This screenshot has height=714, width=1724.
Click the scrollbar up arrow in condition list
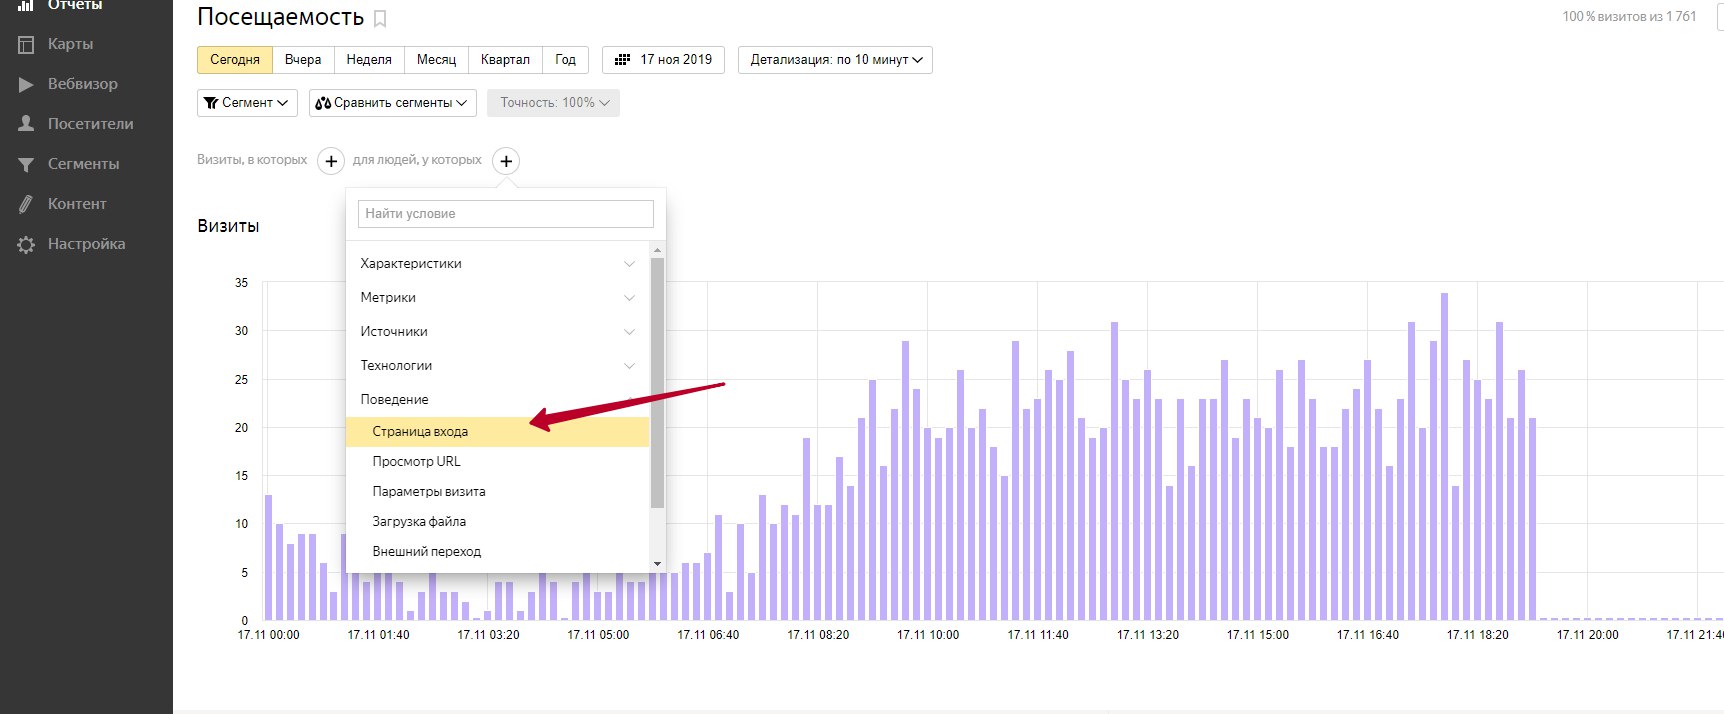click(657, 250)
